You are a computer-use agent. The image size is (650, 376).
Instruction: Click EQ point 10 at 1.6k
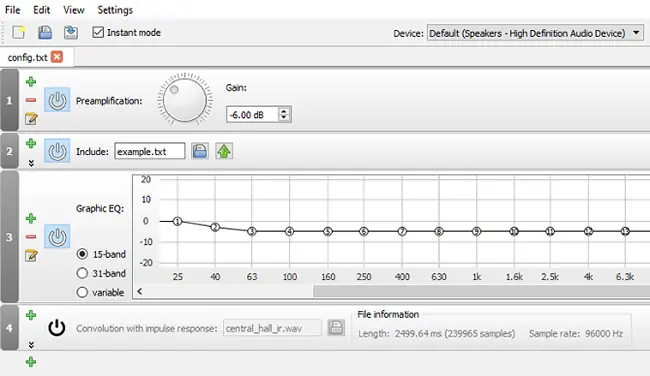514,231
